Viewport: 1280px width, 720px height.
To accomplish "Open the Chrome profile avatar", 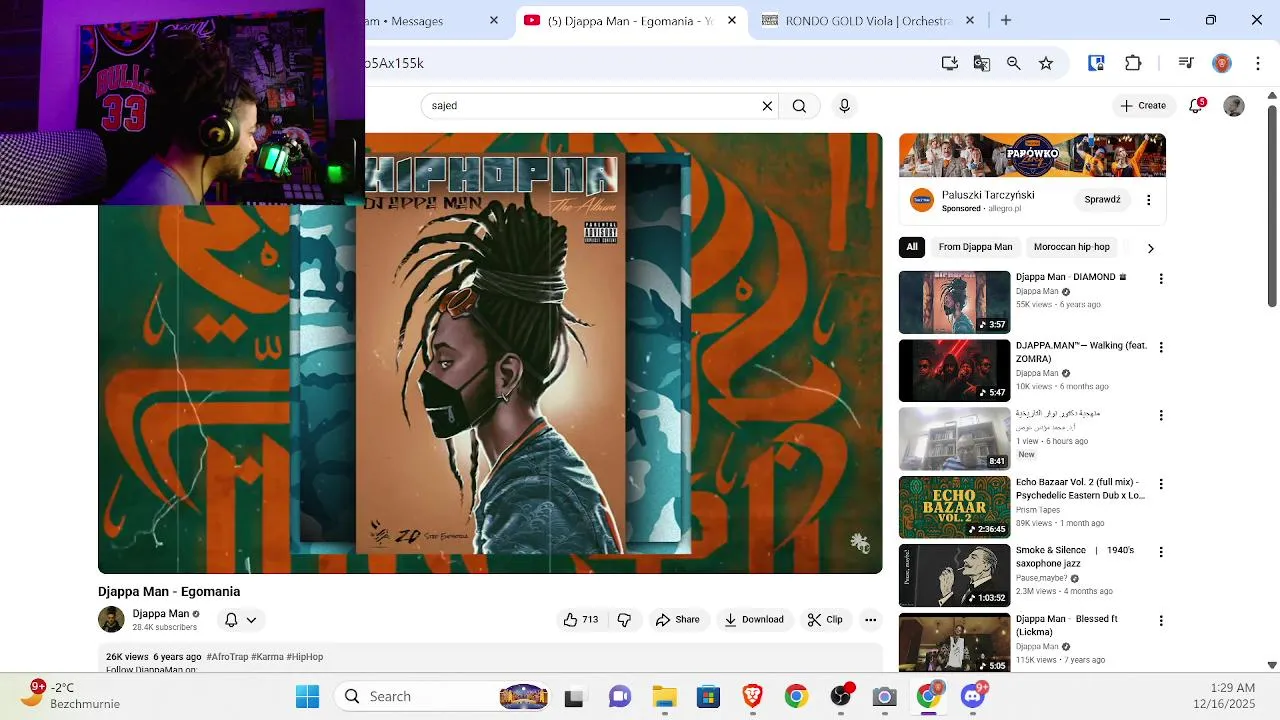I will pos(1222,63).
